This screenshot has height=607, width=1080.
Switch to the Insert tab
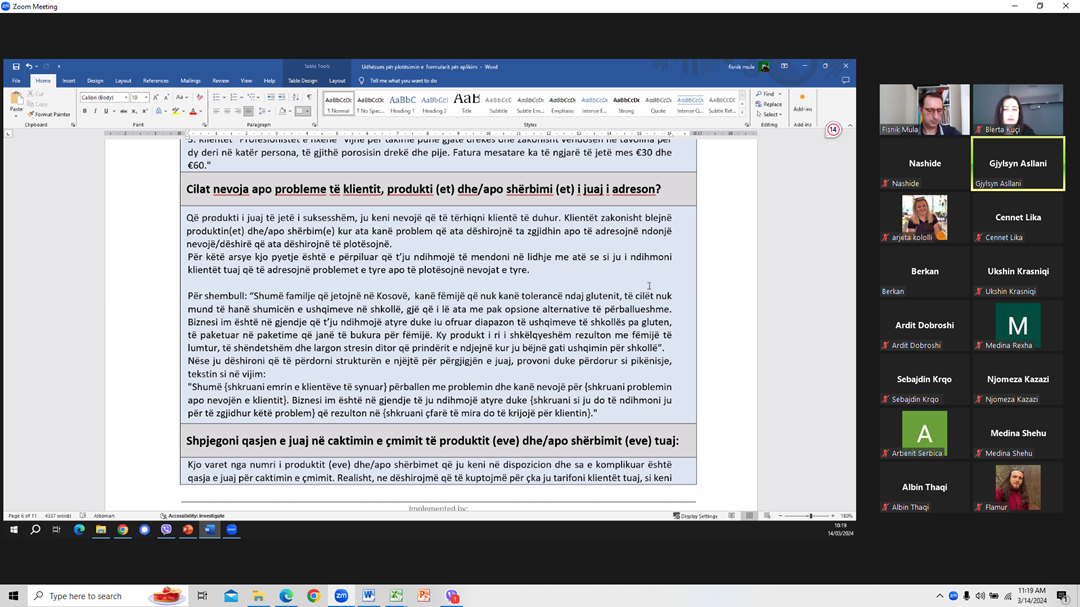[69, 81]
